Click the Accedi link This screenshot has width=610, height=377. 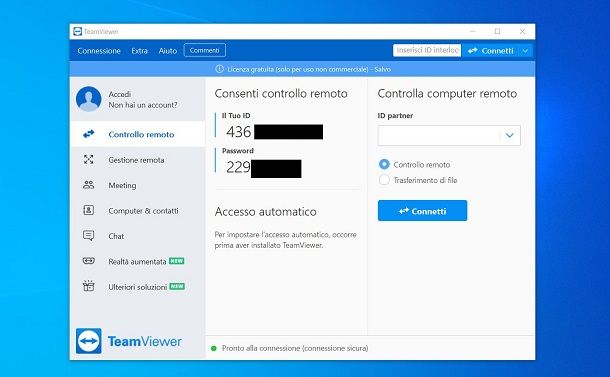(x=120, y=94)
